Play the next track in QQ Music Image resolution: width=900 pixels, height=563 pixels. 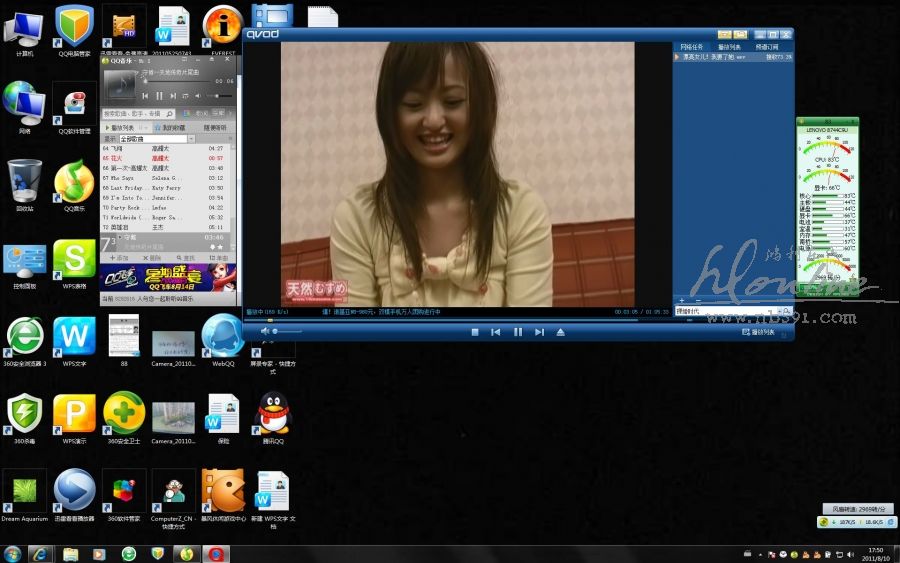click(172, 96)
